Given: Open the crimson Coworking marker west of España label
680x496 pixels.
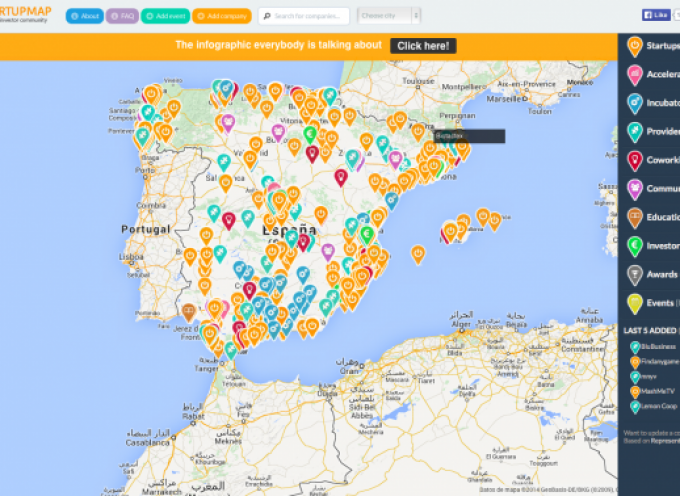Looking at the screenshot, I should (229, 221).
